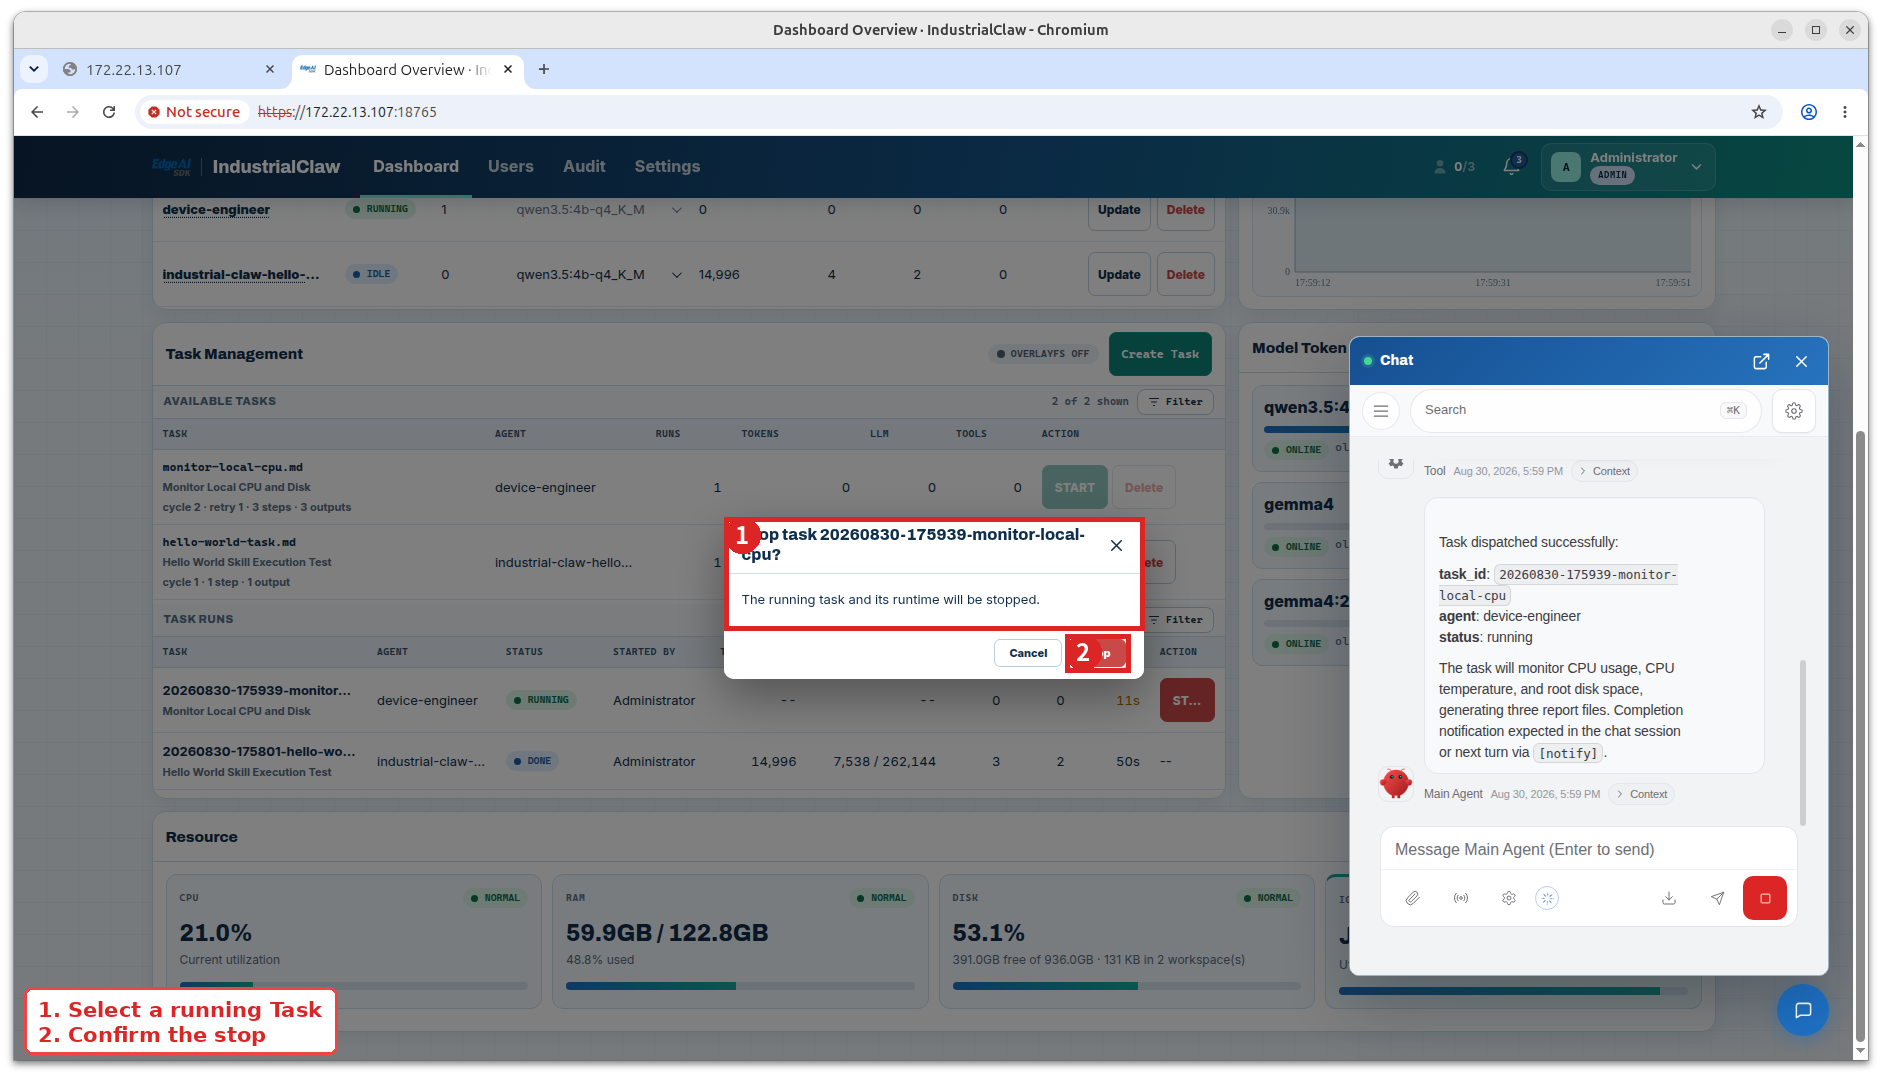Switch to the Audit tab
The width and height of the screenshot is (1882, 1077).
584,166
